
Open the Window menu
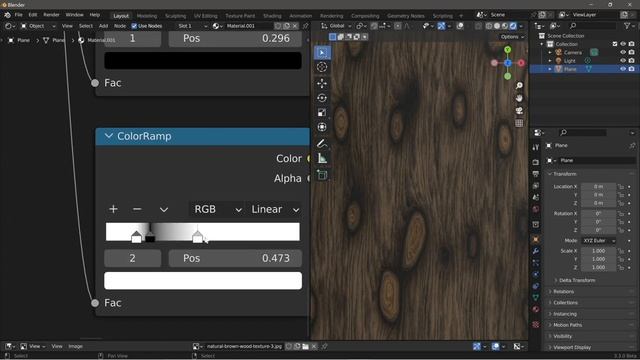point(75,15)
